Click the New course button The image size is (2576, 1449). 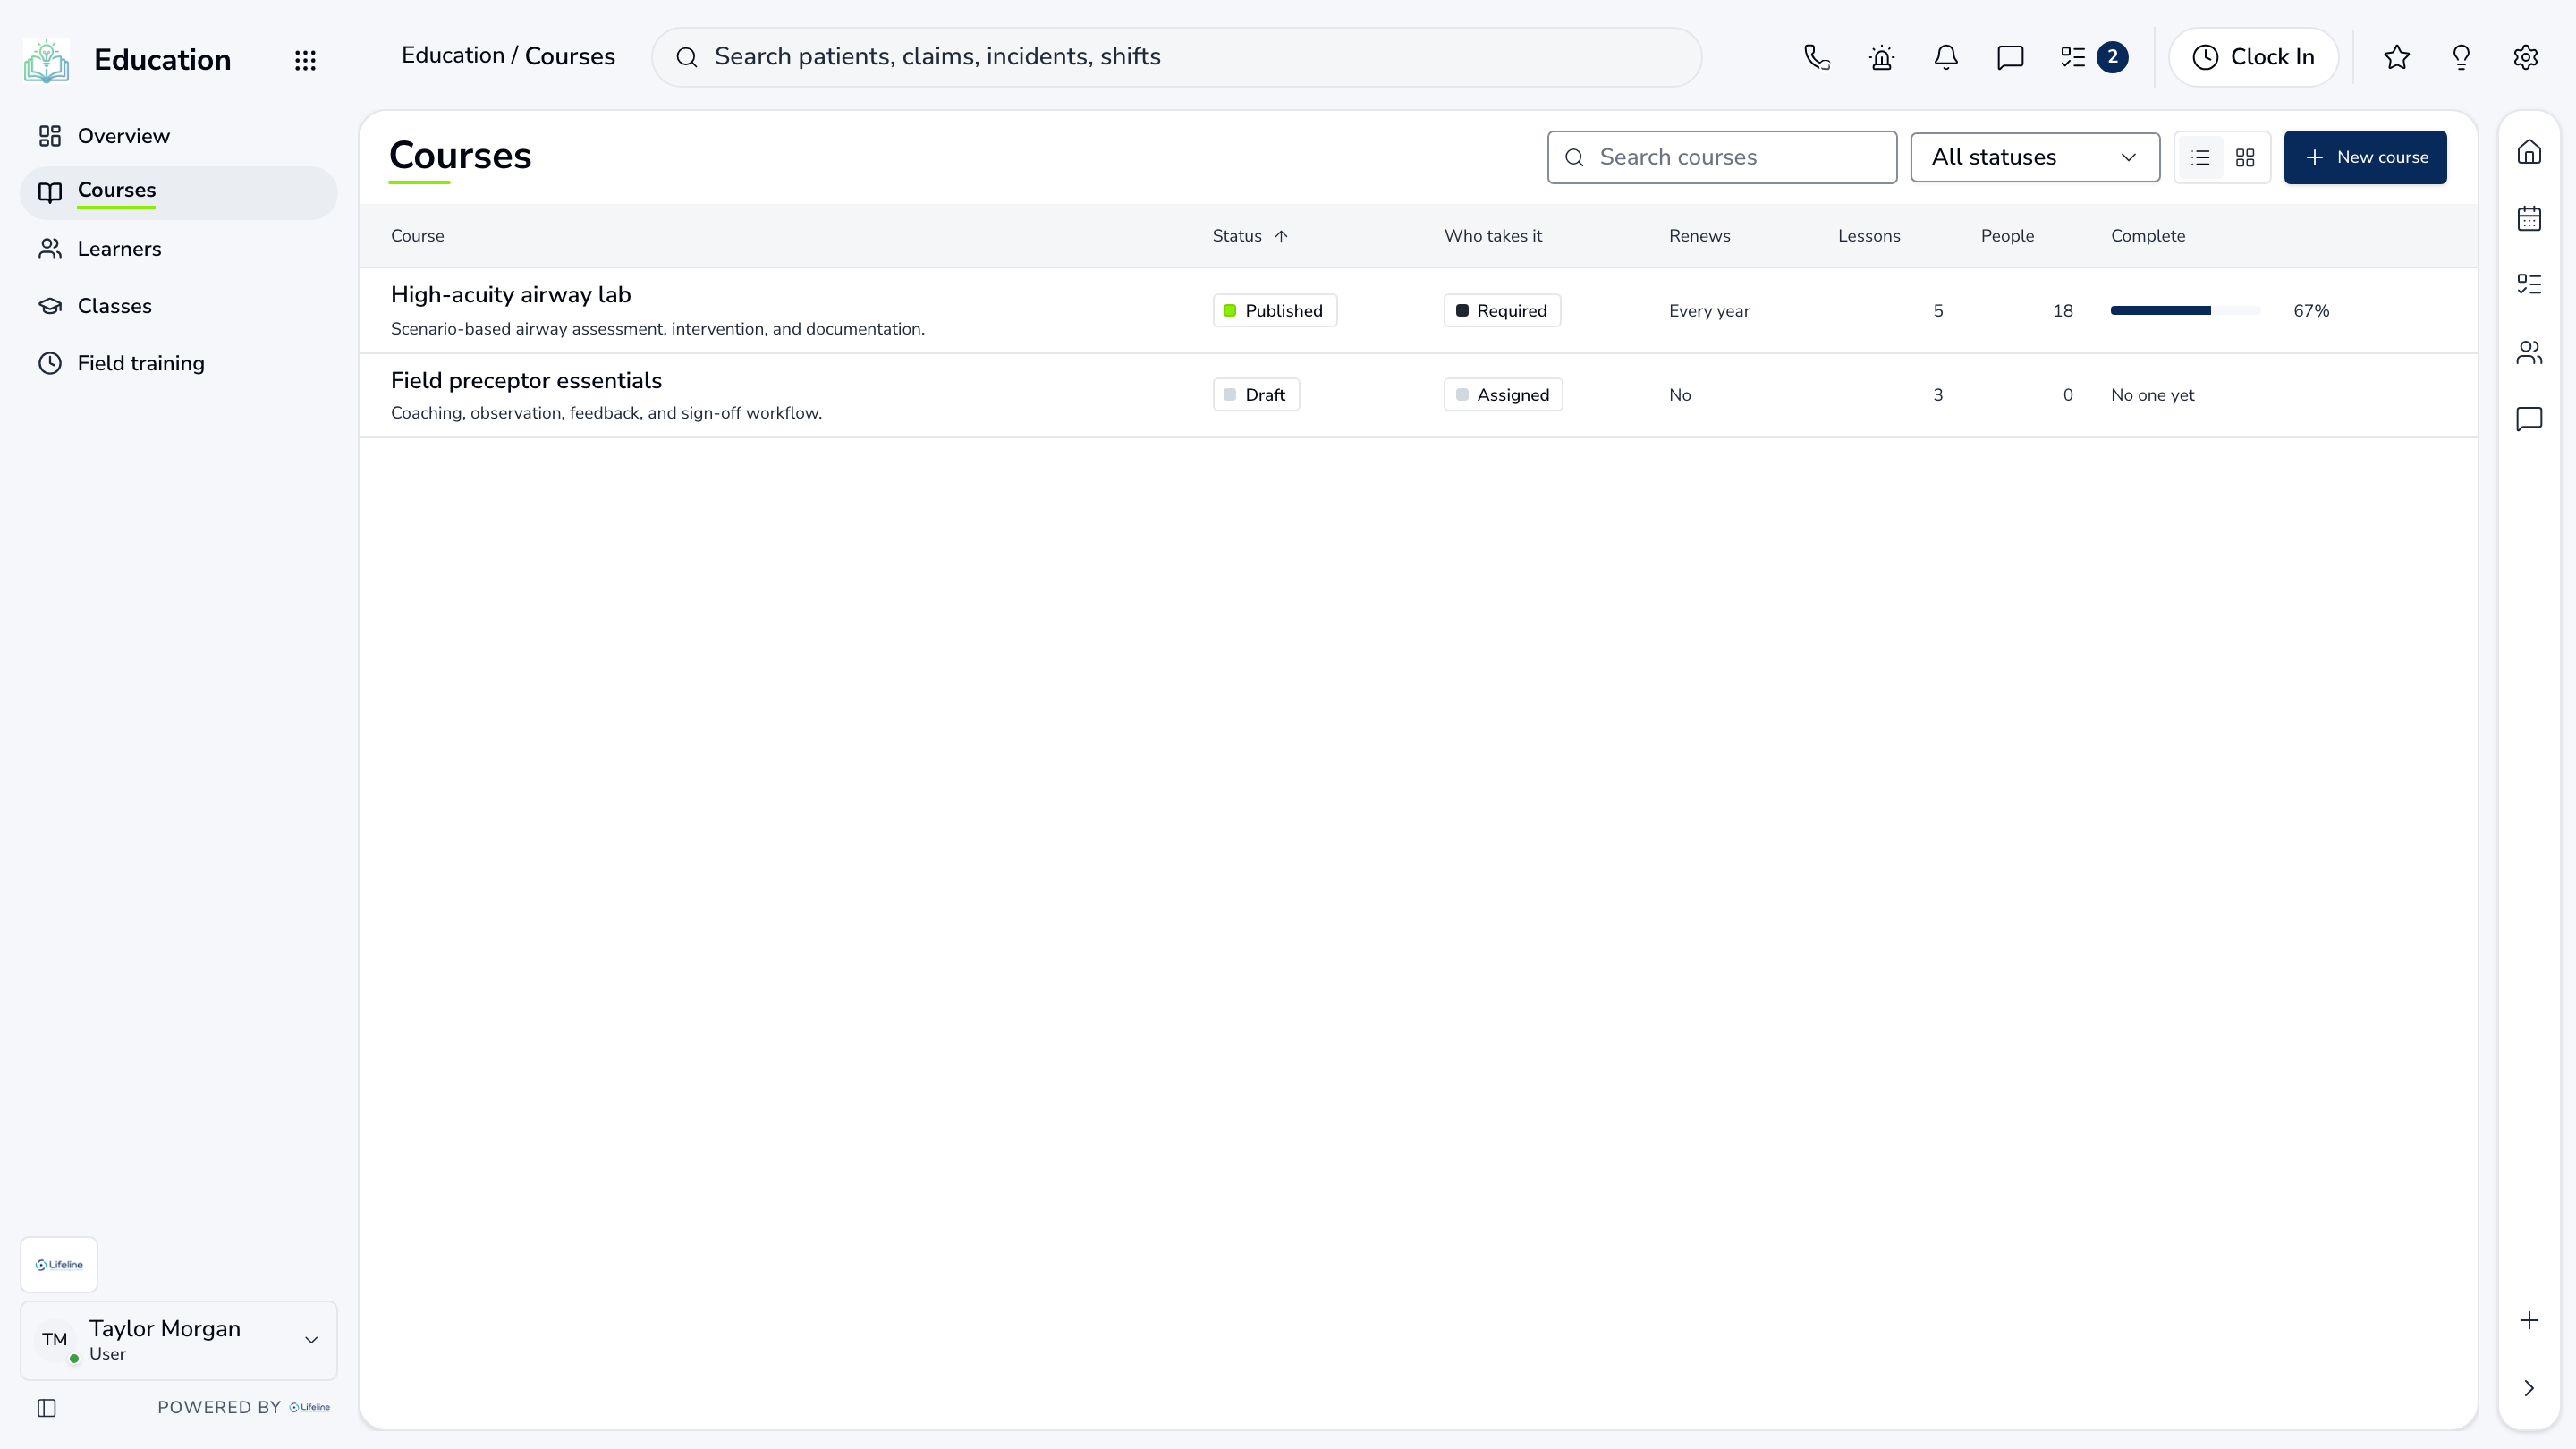pyautogui.click(x=2365, y=157)
